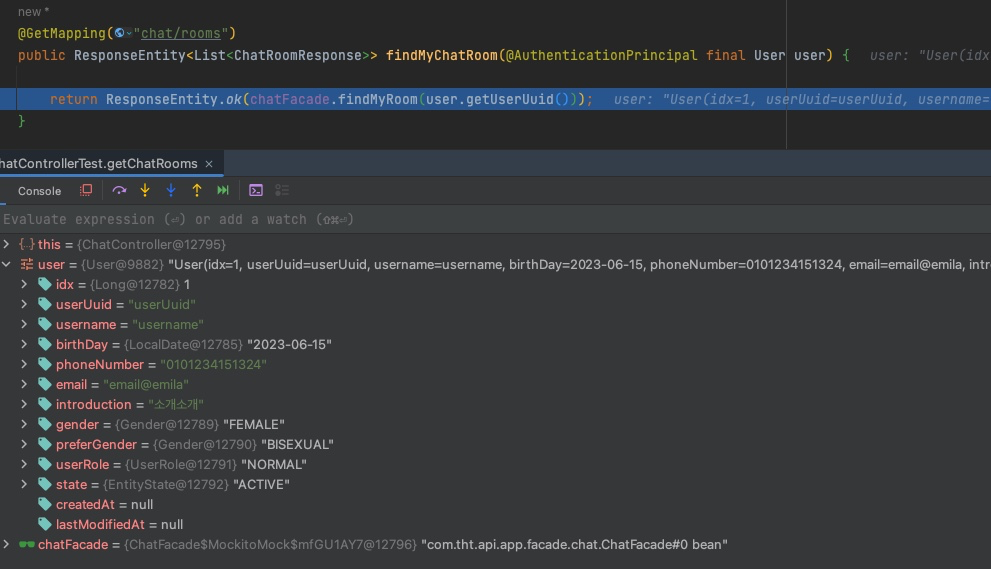Expand the idx field node
This screenshot has width=991, height=569.
click(24, 284)
